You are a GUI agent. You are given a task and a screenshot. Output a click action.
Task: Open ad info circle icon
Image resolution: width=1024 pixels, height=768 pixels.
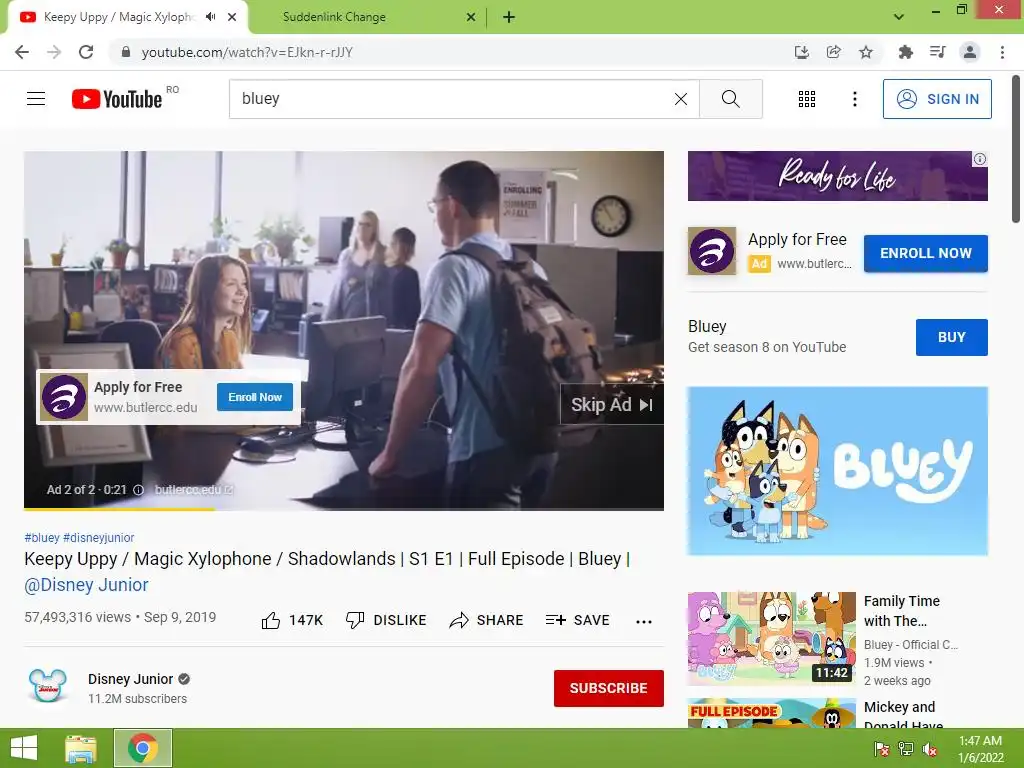pyautogui.click(x=138, y=490)
